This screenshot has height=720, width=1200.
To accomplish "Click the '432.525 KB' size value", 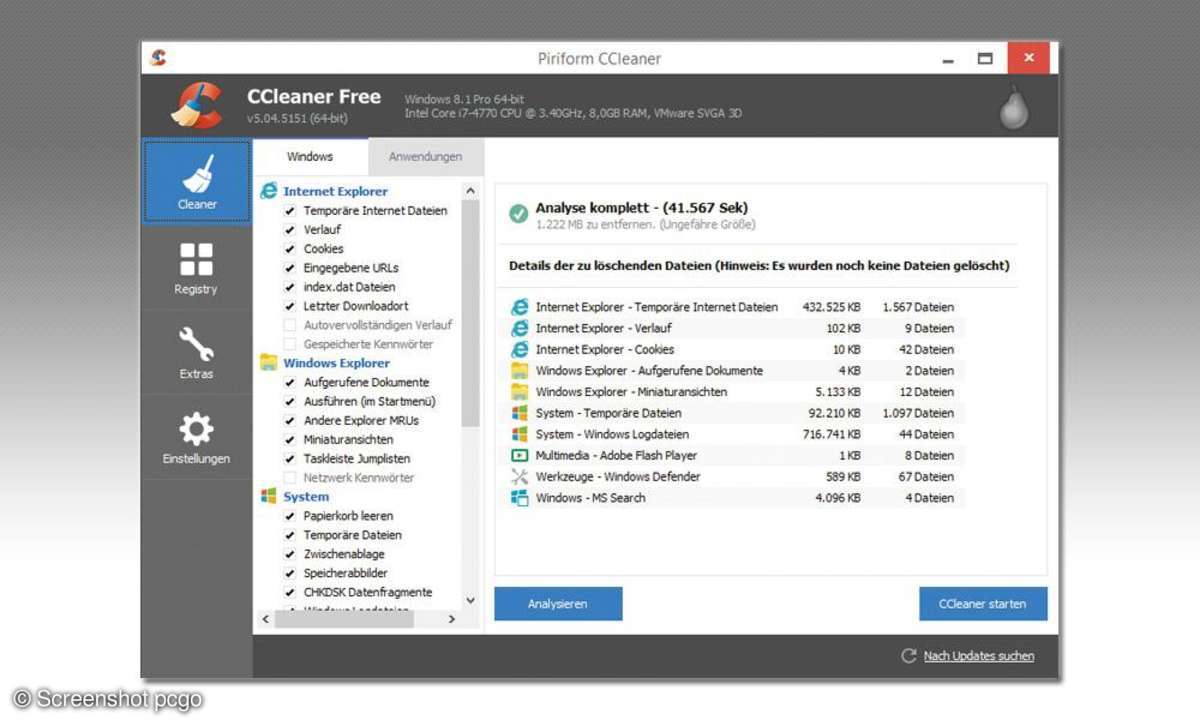I will coord(831,307).
